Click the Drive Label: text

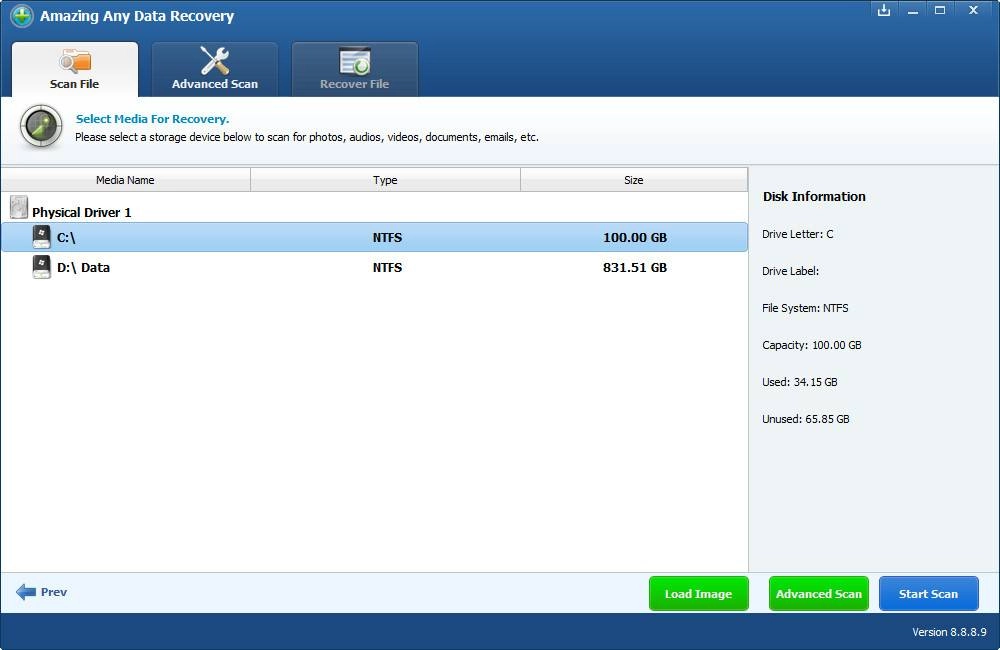click(x=791, y=271)
